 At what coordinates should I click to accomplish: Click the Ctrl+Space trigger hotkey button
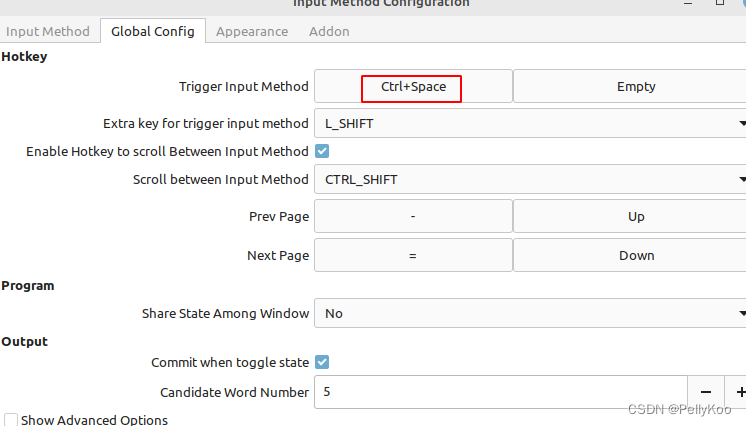(413, 87)
